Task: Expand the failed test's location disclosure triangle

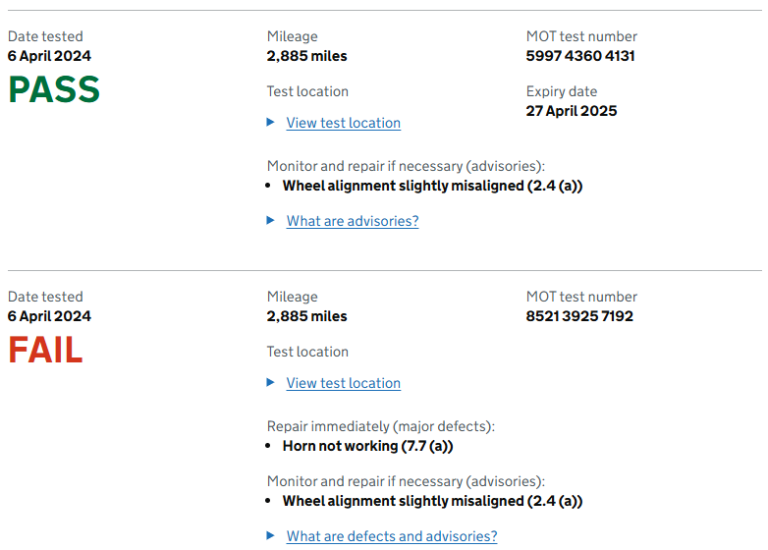Action: click(x=270, y=382)
